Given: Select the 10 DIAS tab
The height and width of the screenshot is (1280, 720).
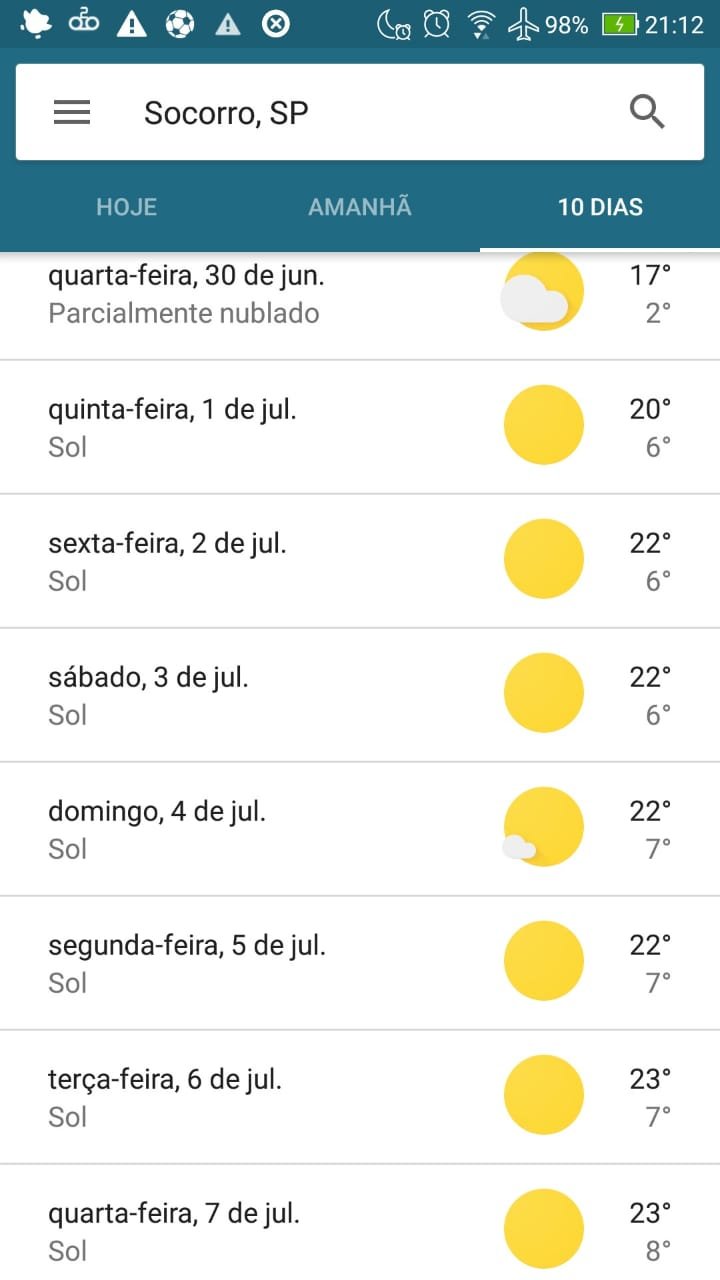Looking at the screenshot, I should tap(600, 207).
